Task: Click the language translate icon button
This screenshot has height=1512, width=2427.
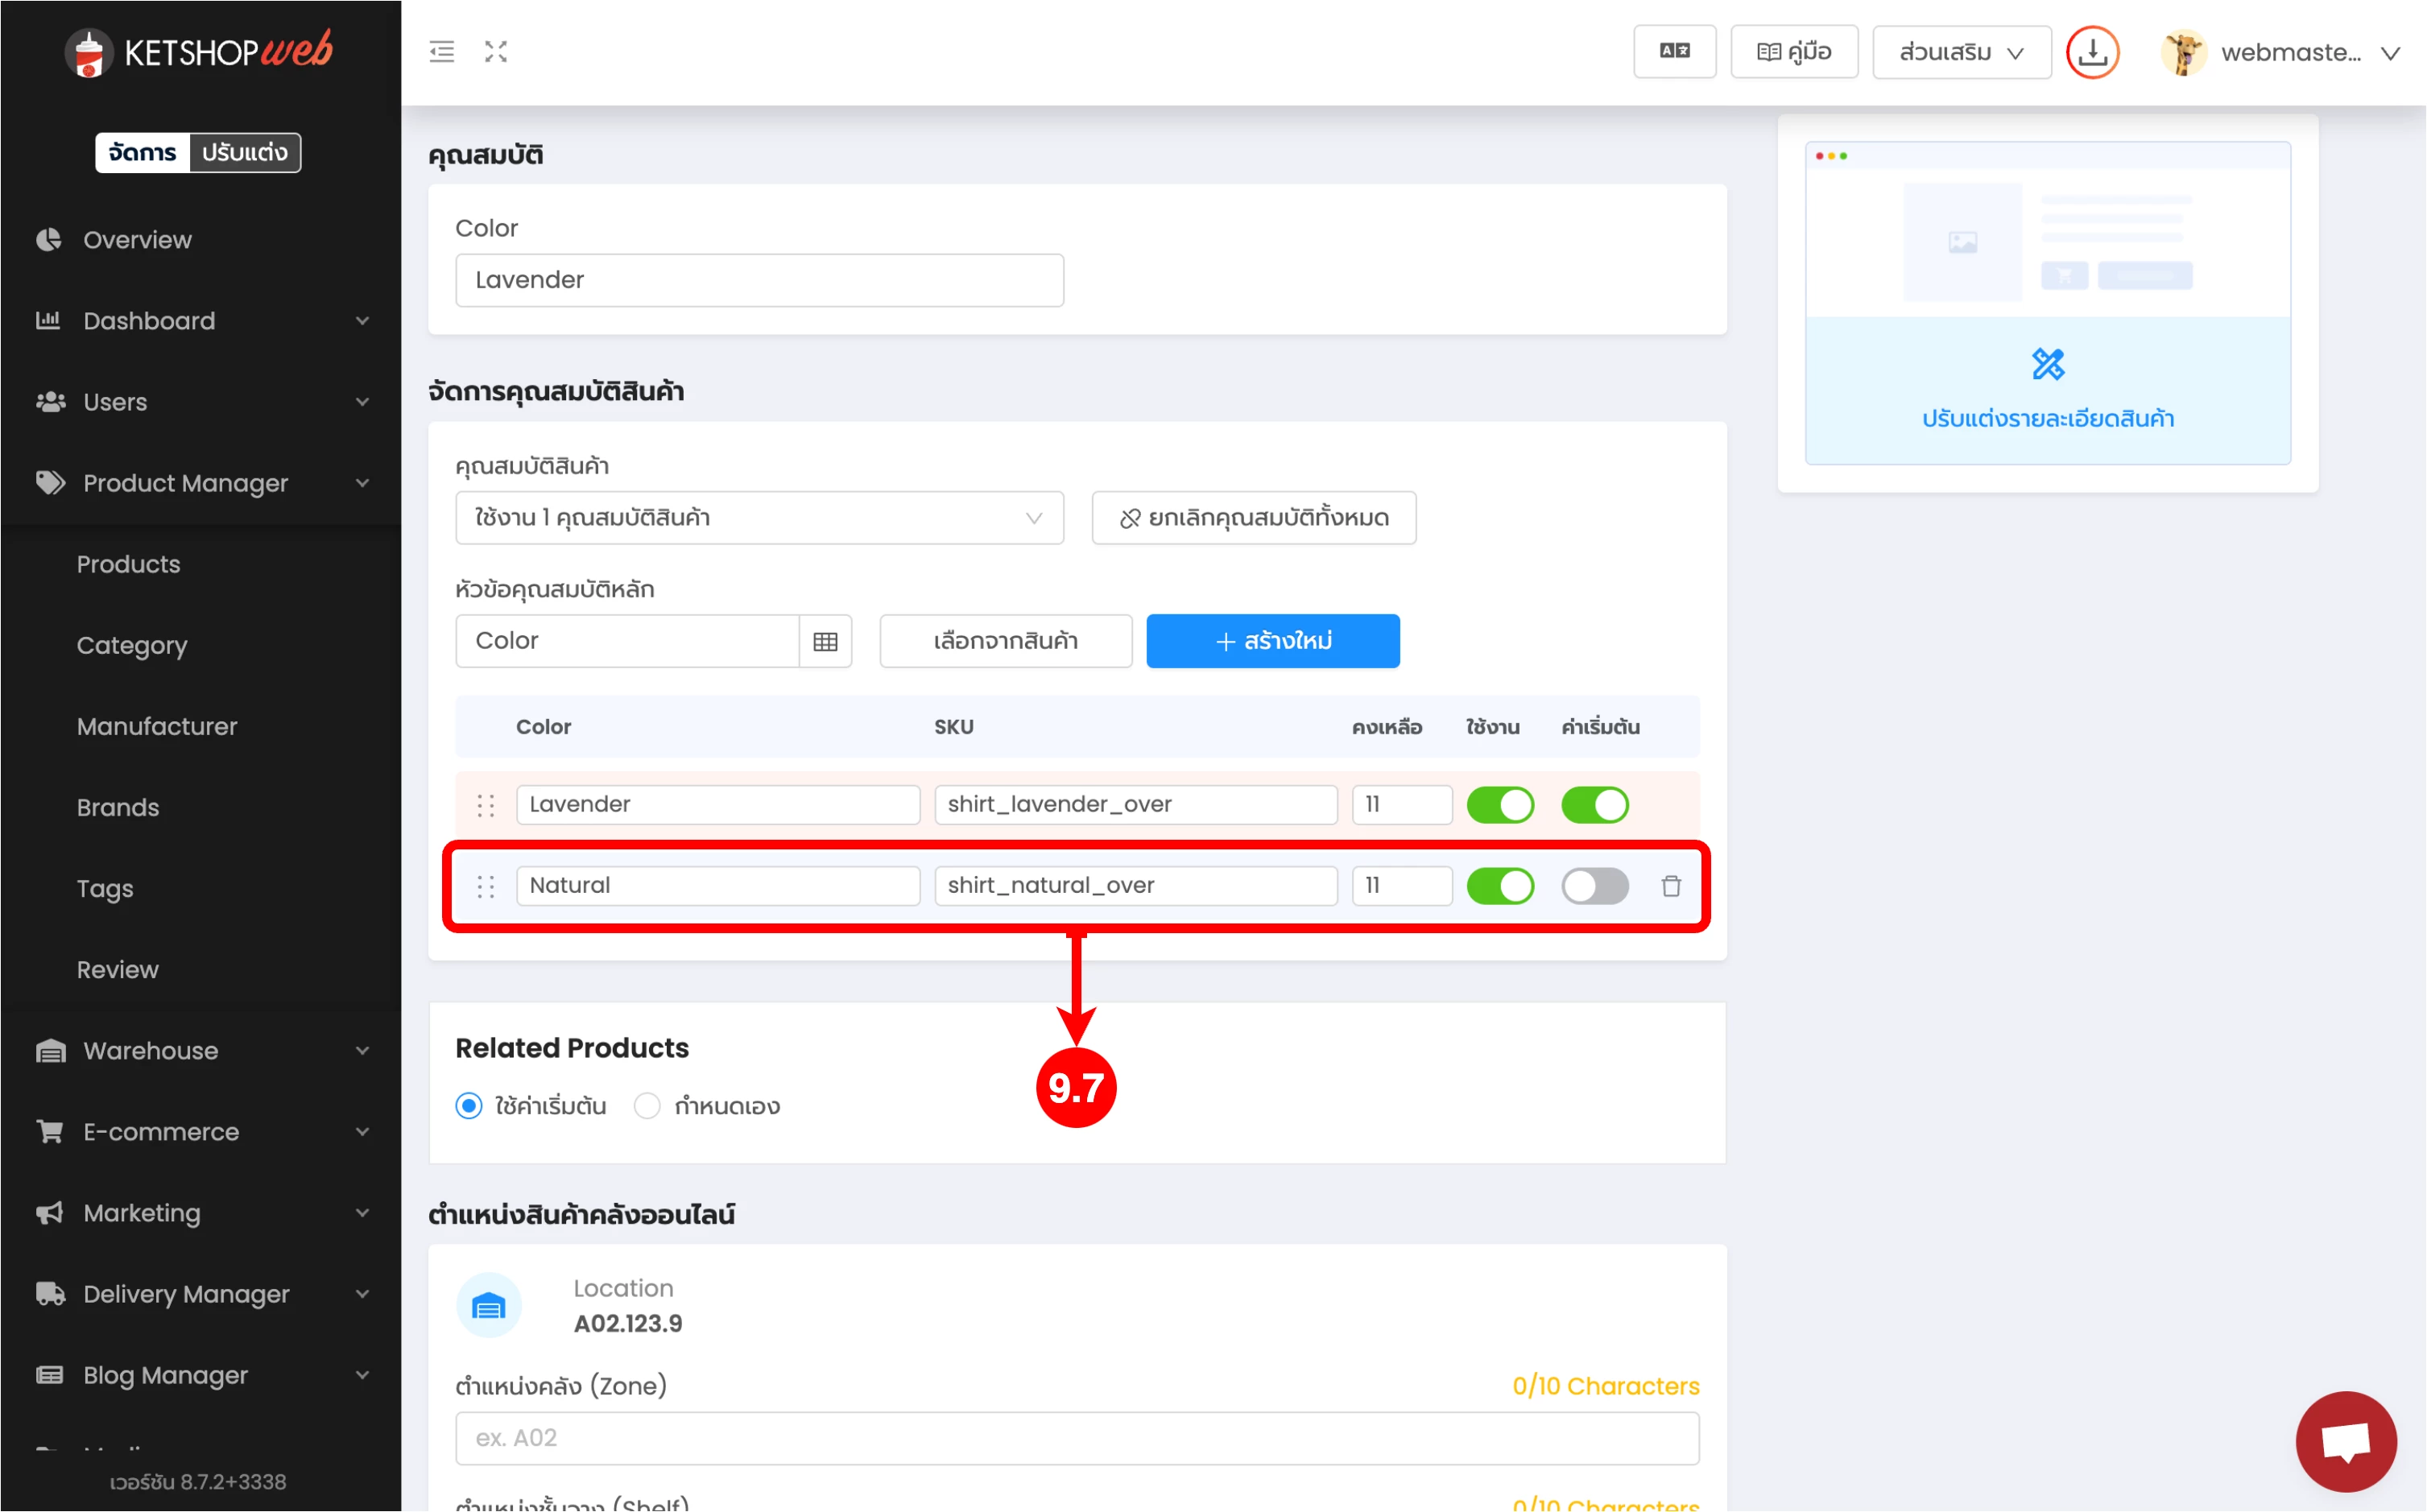Action: [x=1674, y=52]
